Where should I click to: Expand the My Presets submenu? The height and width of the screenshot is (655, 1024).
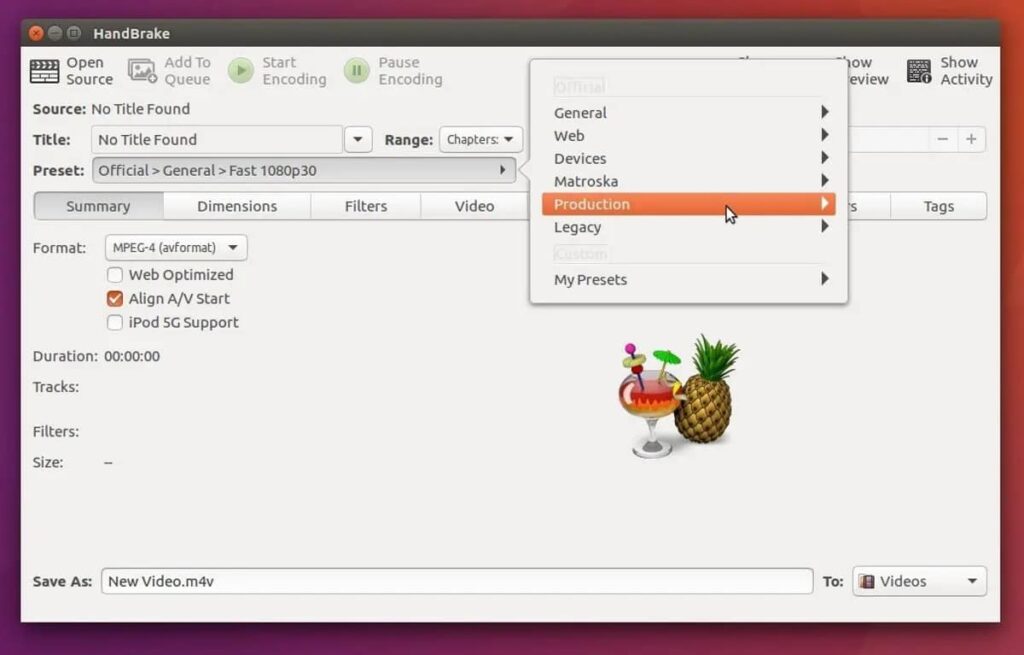click(x=590, y=280)
